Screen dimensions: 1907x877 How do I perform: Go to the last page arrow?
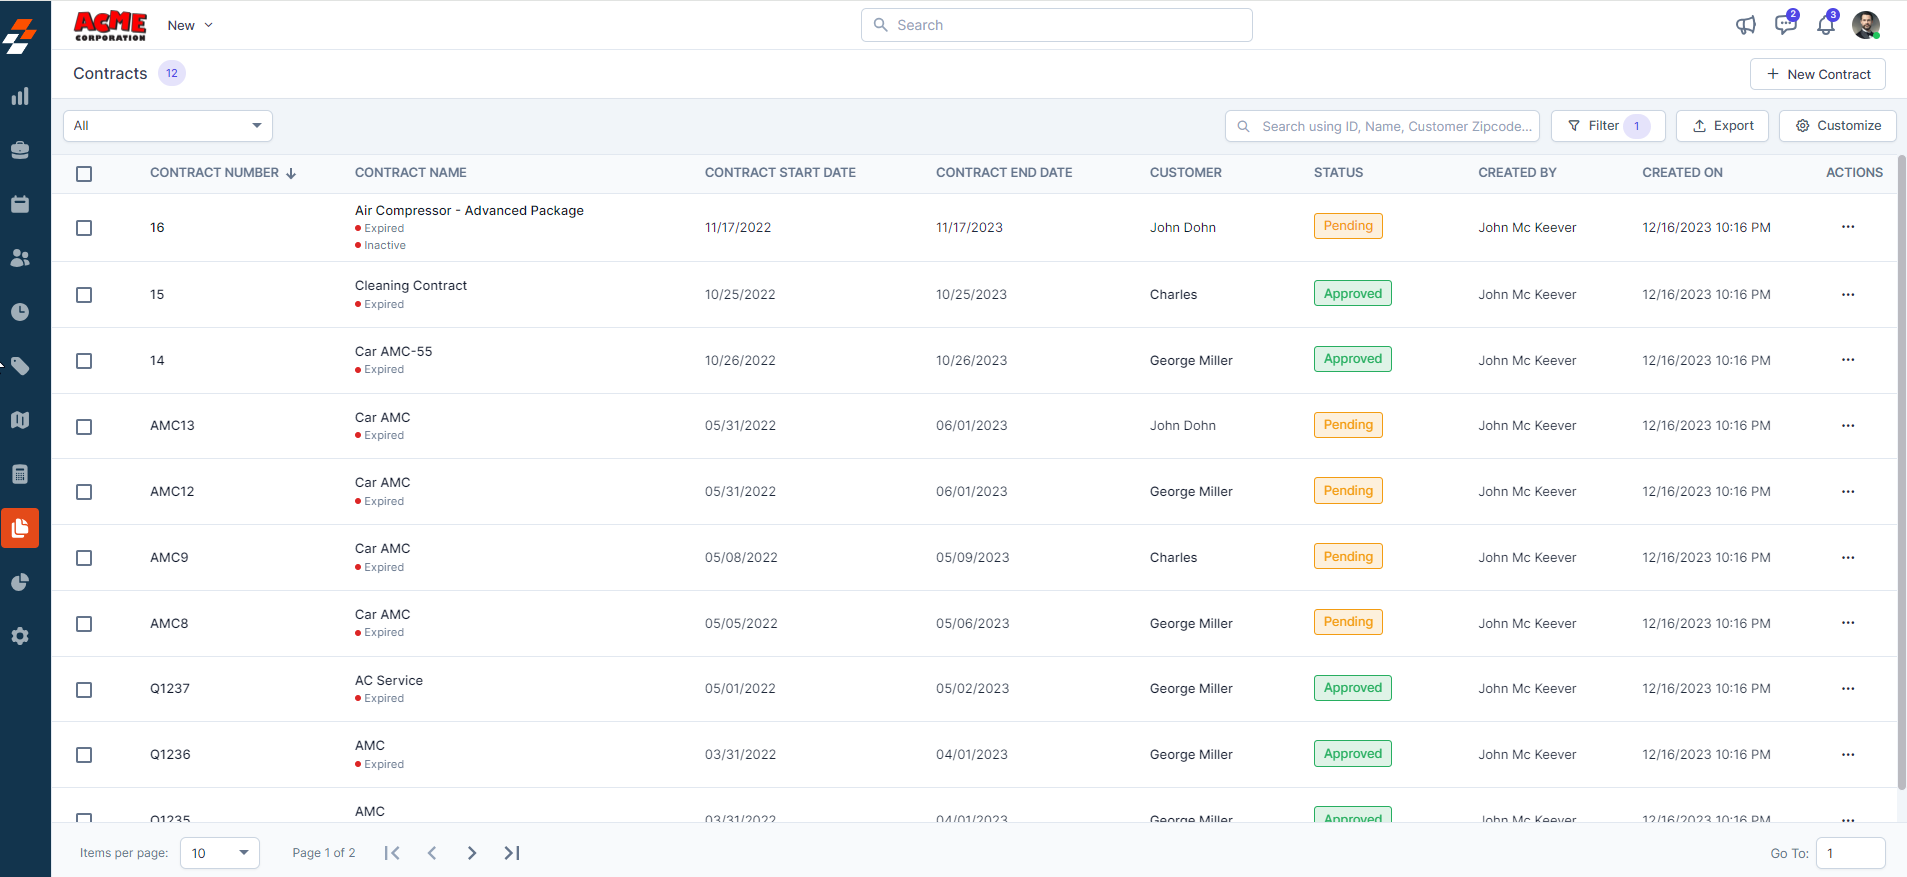pos(512,853)
